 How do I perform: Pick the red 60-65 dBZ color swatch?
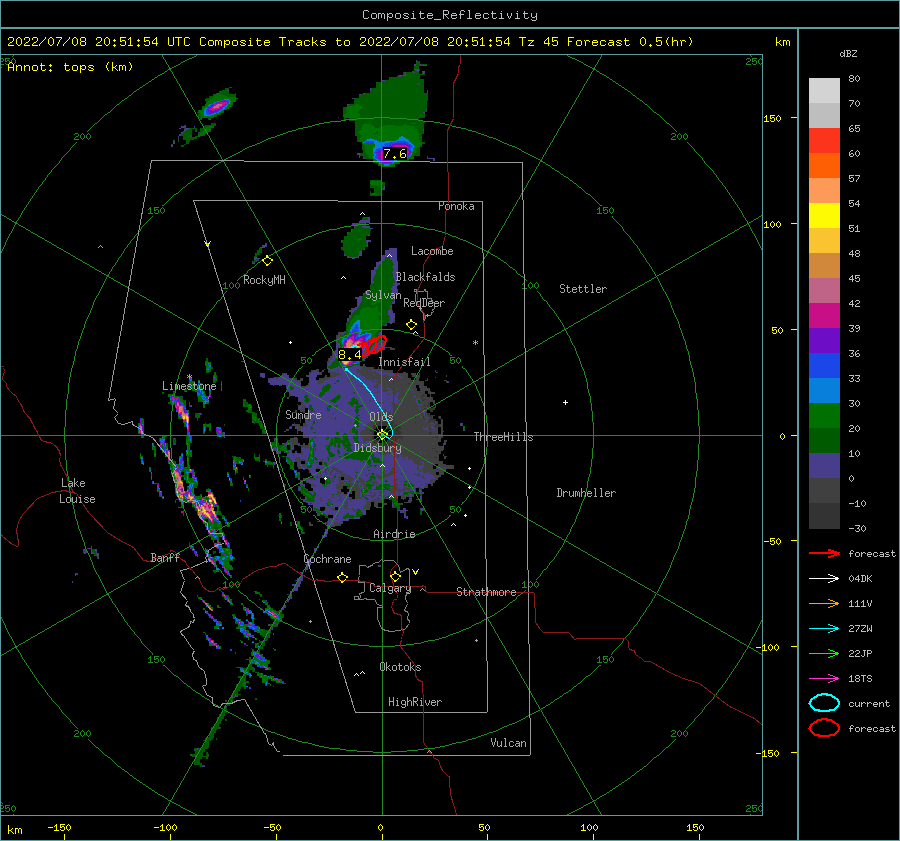[824, 141]
